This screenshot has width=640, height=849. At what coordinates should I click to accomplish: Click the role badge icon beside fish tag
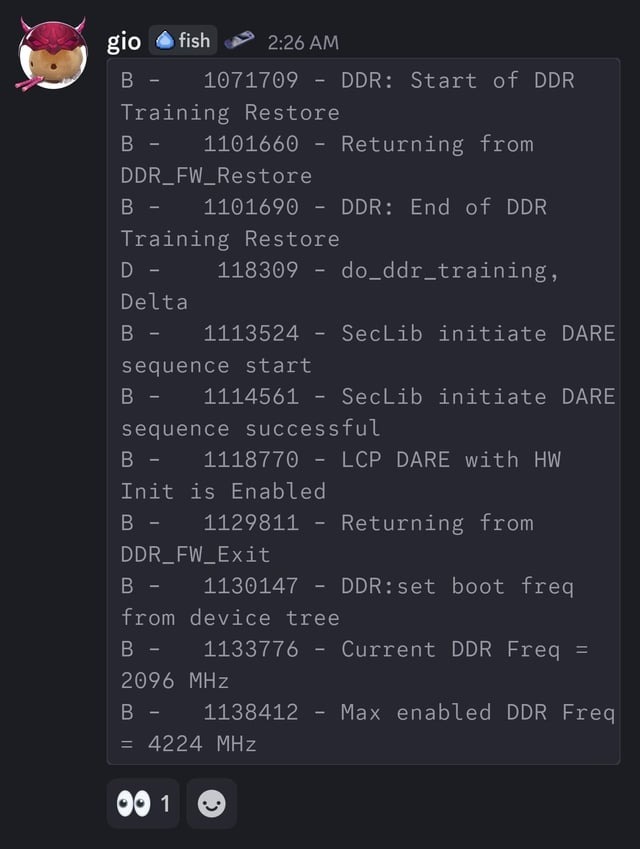(238, 41)
